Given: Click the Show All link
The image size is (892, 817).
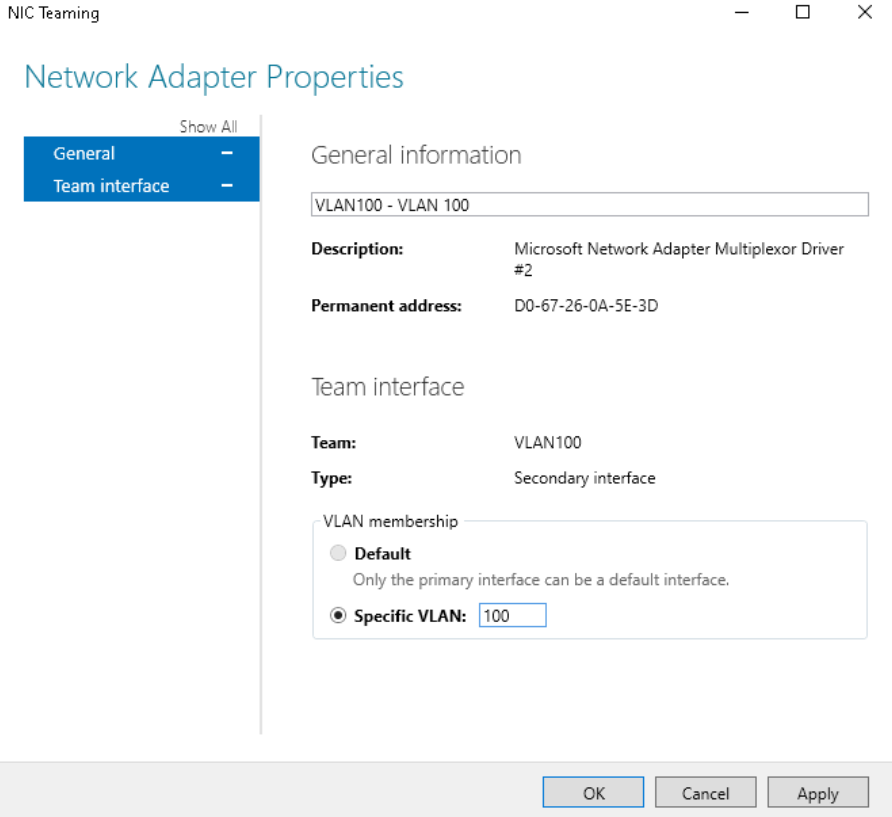Looking at the screenshot, I should pyautogui.click(x=208, y=127).
